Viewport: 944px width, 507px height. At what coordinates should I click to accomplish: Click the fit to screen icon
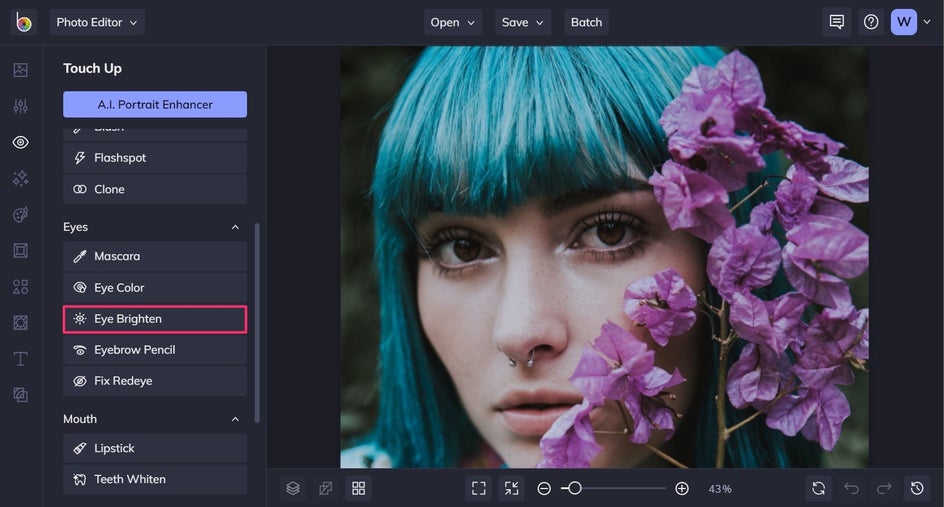(479, 488)
